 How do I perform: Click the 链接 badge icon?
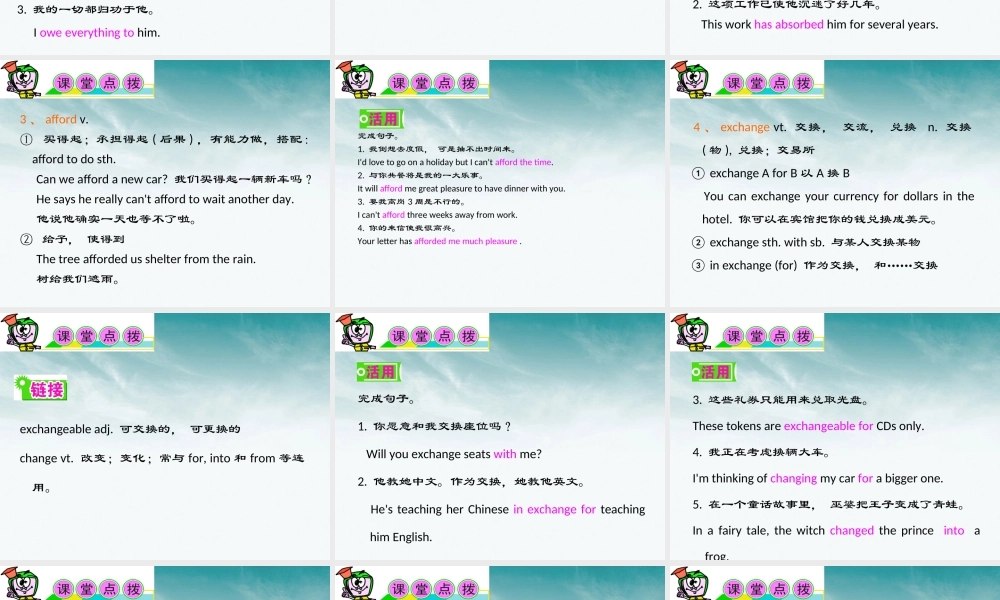pyautogui.click(x=41, y=388)
